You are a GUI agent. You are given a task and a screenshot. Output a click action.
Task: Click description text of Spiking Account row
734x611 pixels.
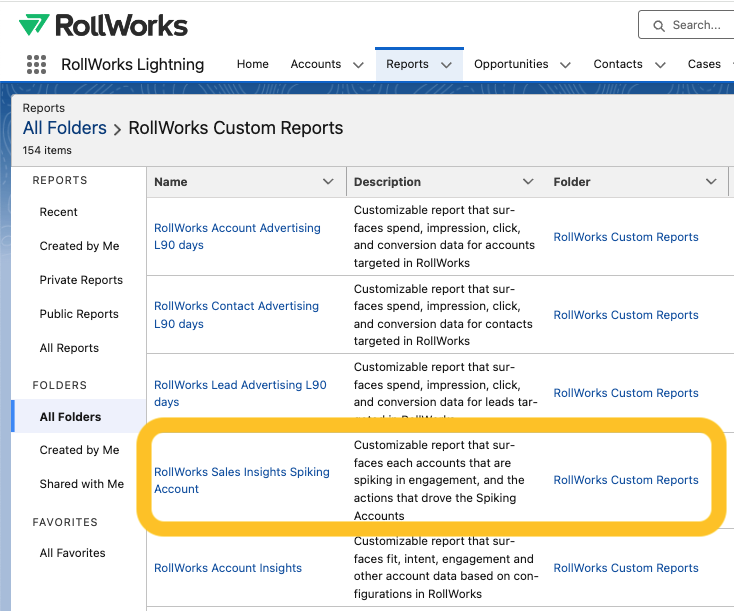[439, 480]
